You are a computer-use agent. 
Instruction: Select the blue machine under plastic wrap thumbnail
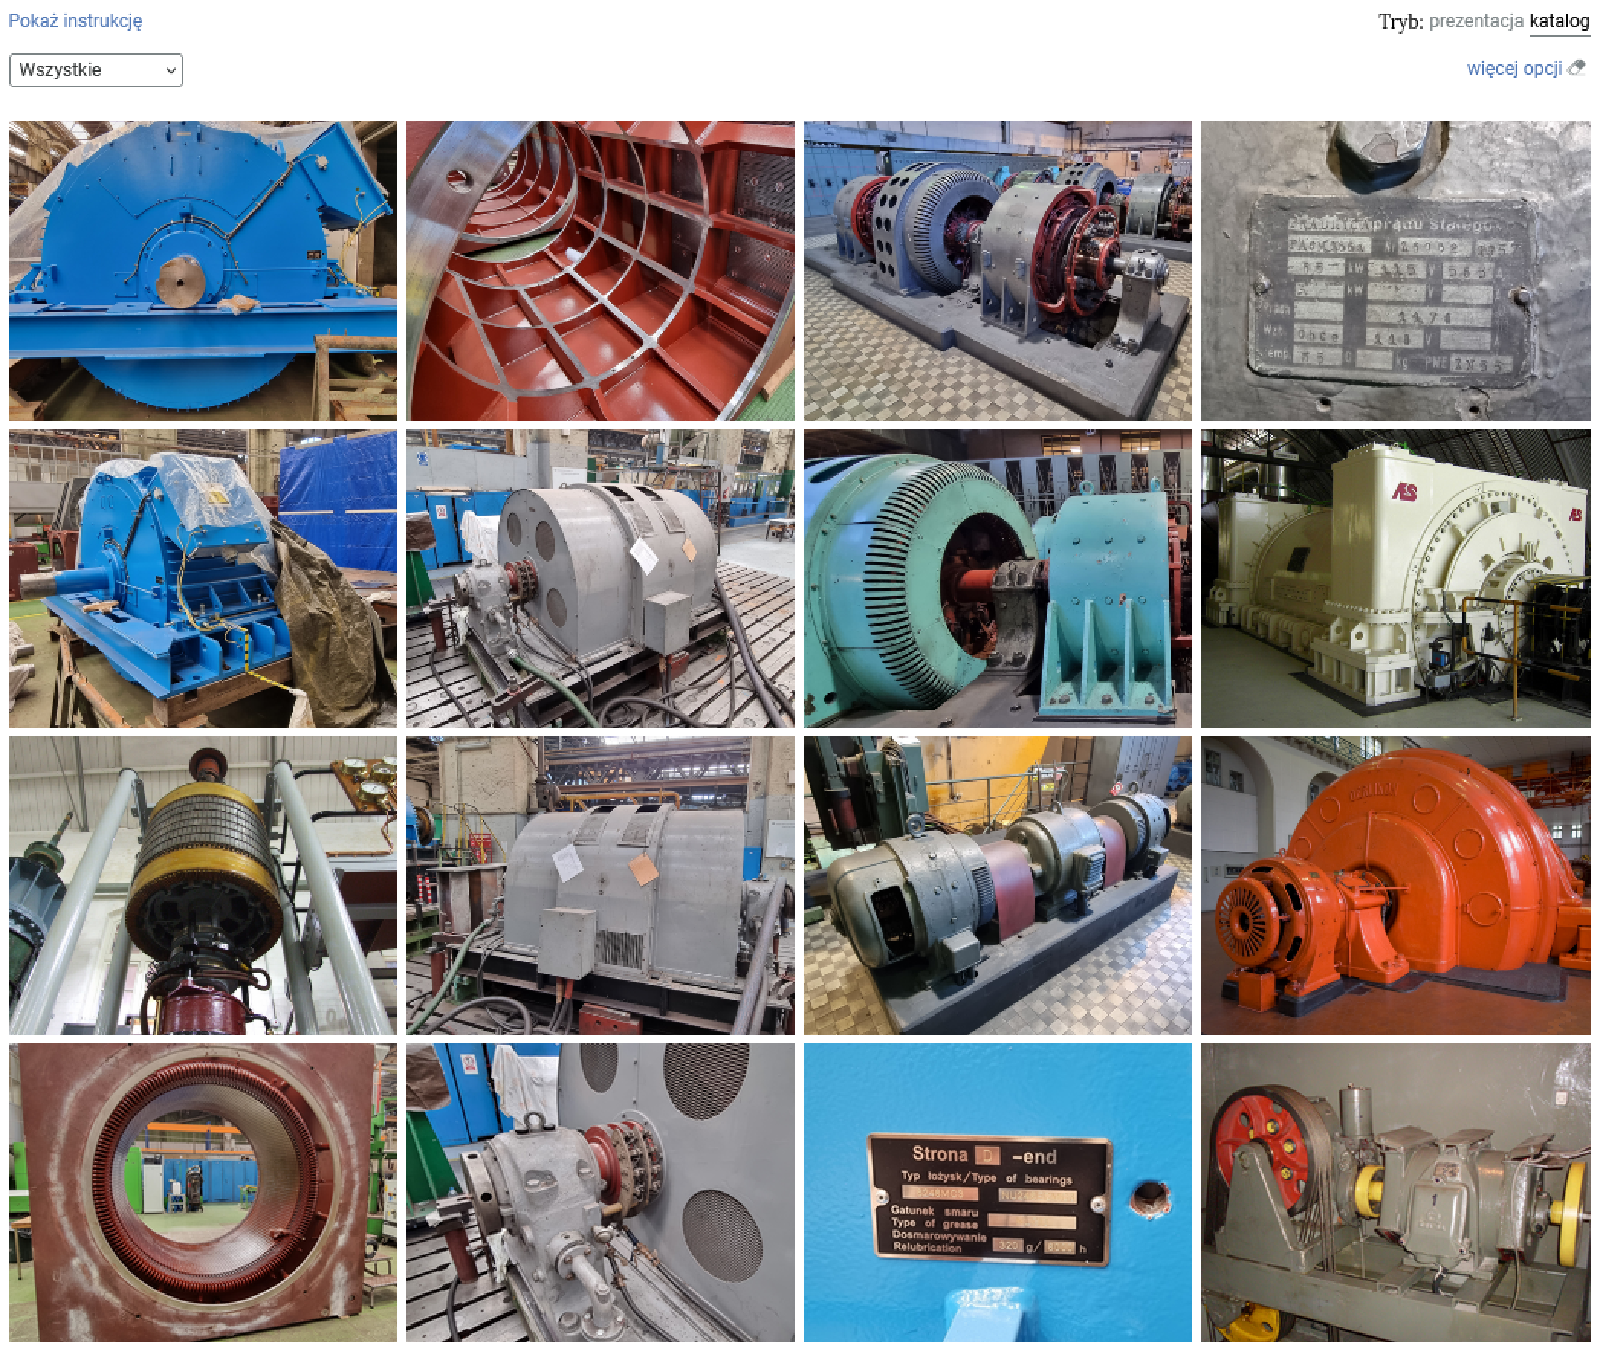pos(203,578)
